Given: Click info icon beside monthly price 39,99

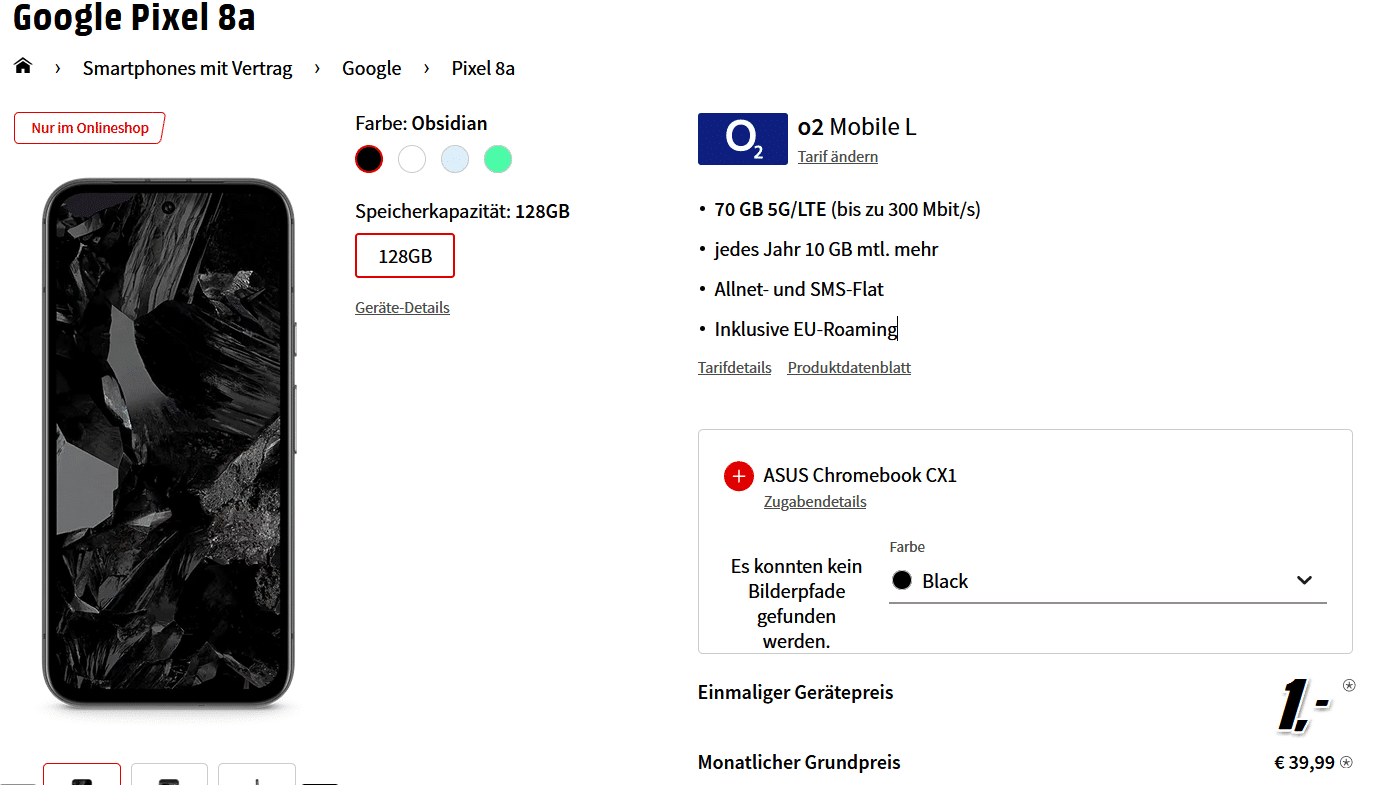Looking at the screenshot, I should click(1347, 763).
